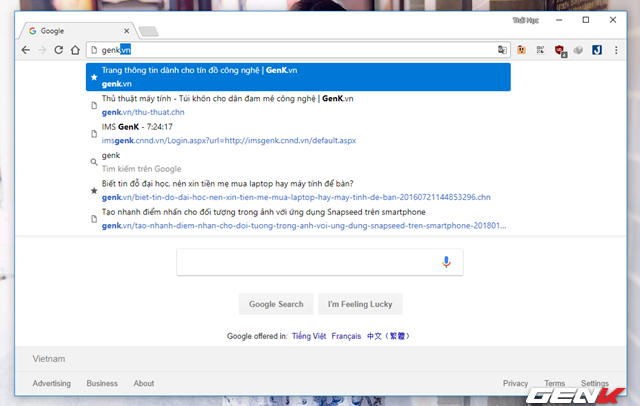
Task: Switch Google to 中文（繁體）
Action: pos(388,336)
